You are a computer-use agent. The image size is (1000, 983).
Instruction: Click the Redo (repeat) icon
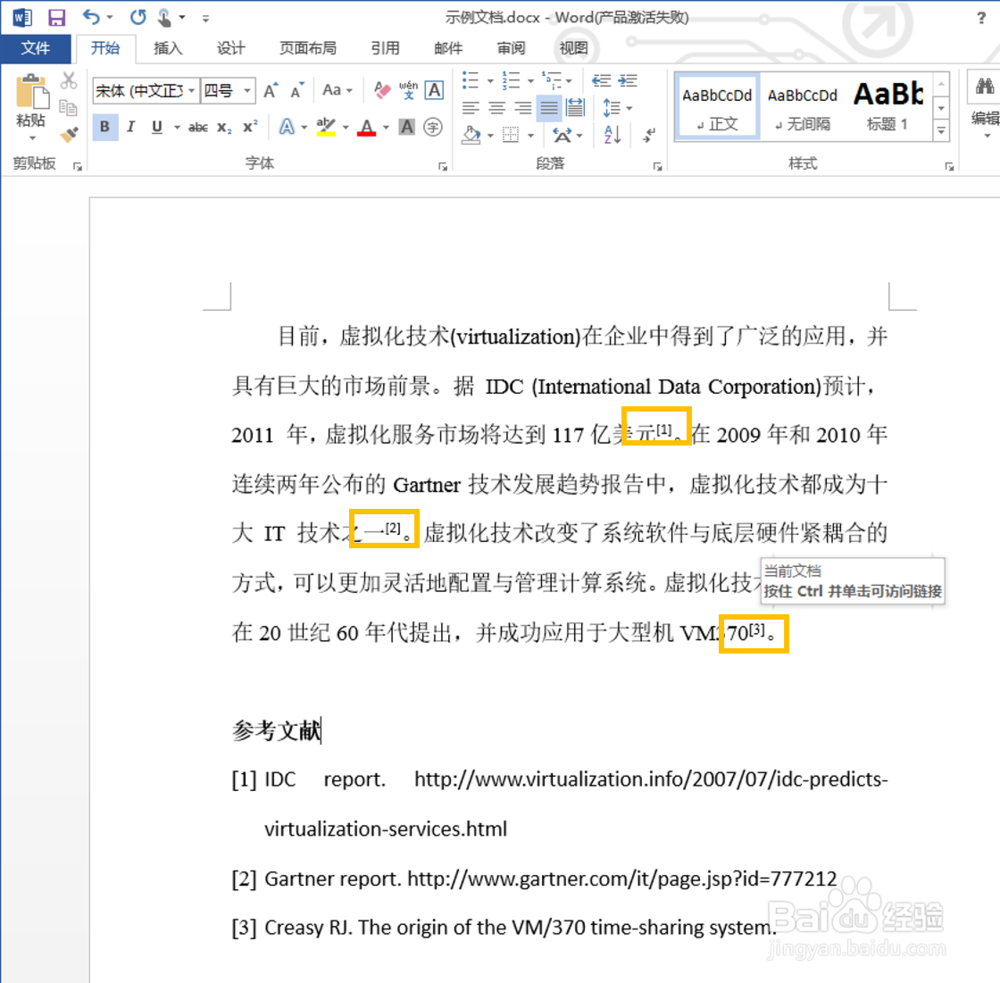click(x=138, y=17)
